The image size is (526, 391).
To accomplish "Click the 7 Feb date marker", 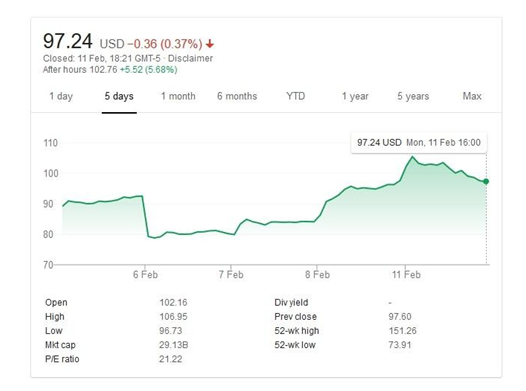I will (x=231, y=275).
